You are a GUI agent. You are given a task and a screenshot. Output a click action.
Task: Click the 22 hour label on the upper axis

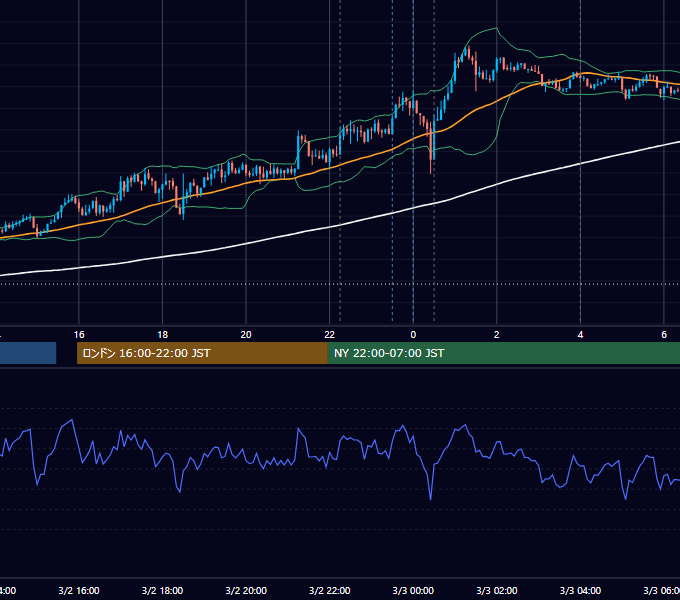pos(330,335)
